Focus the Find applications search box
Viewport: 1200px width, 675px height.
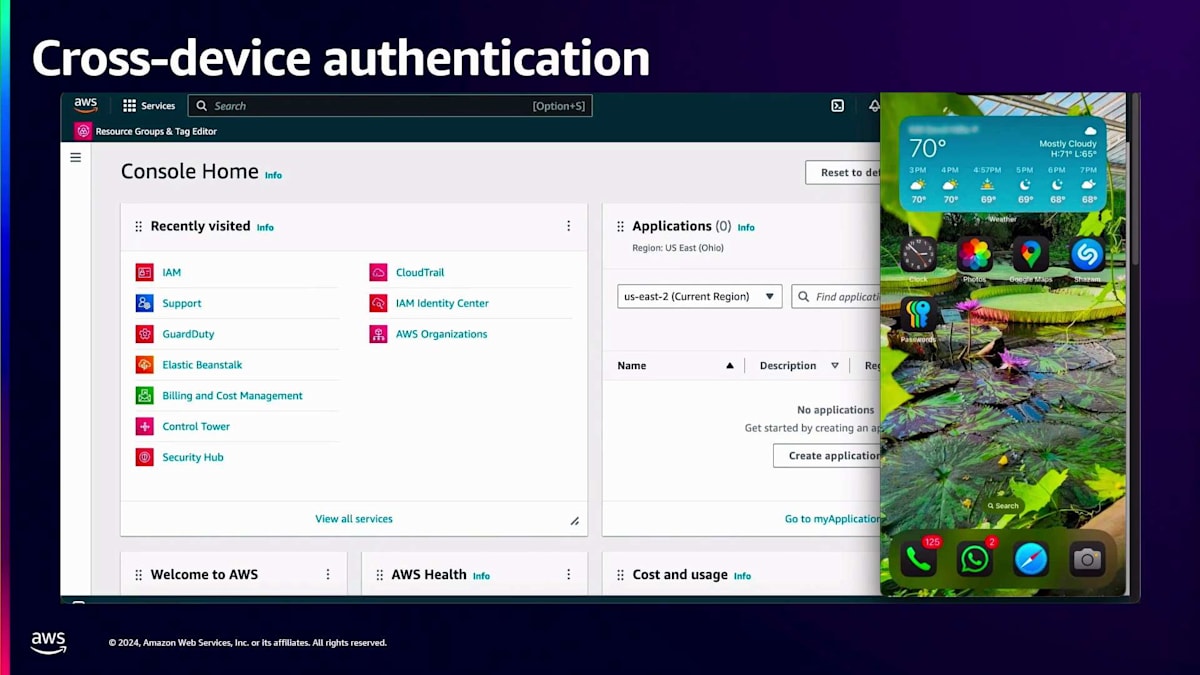[836, 296]
